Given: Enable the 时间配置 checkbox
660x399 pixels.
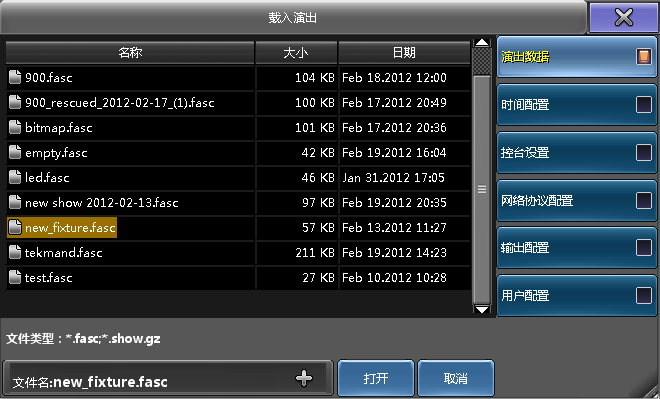Looking at the screenshot, I should click(644, 104).
